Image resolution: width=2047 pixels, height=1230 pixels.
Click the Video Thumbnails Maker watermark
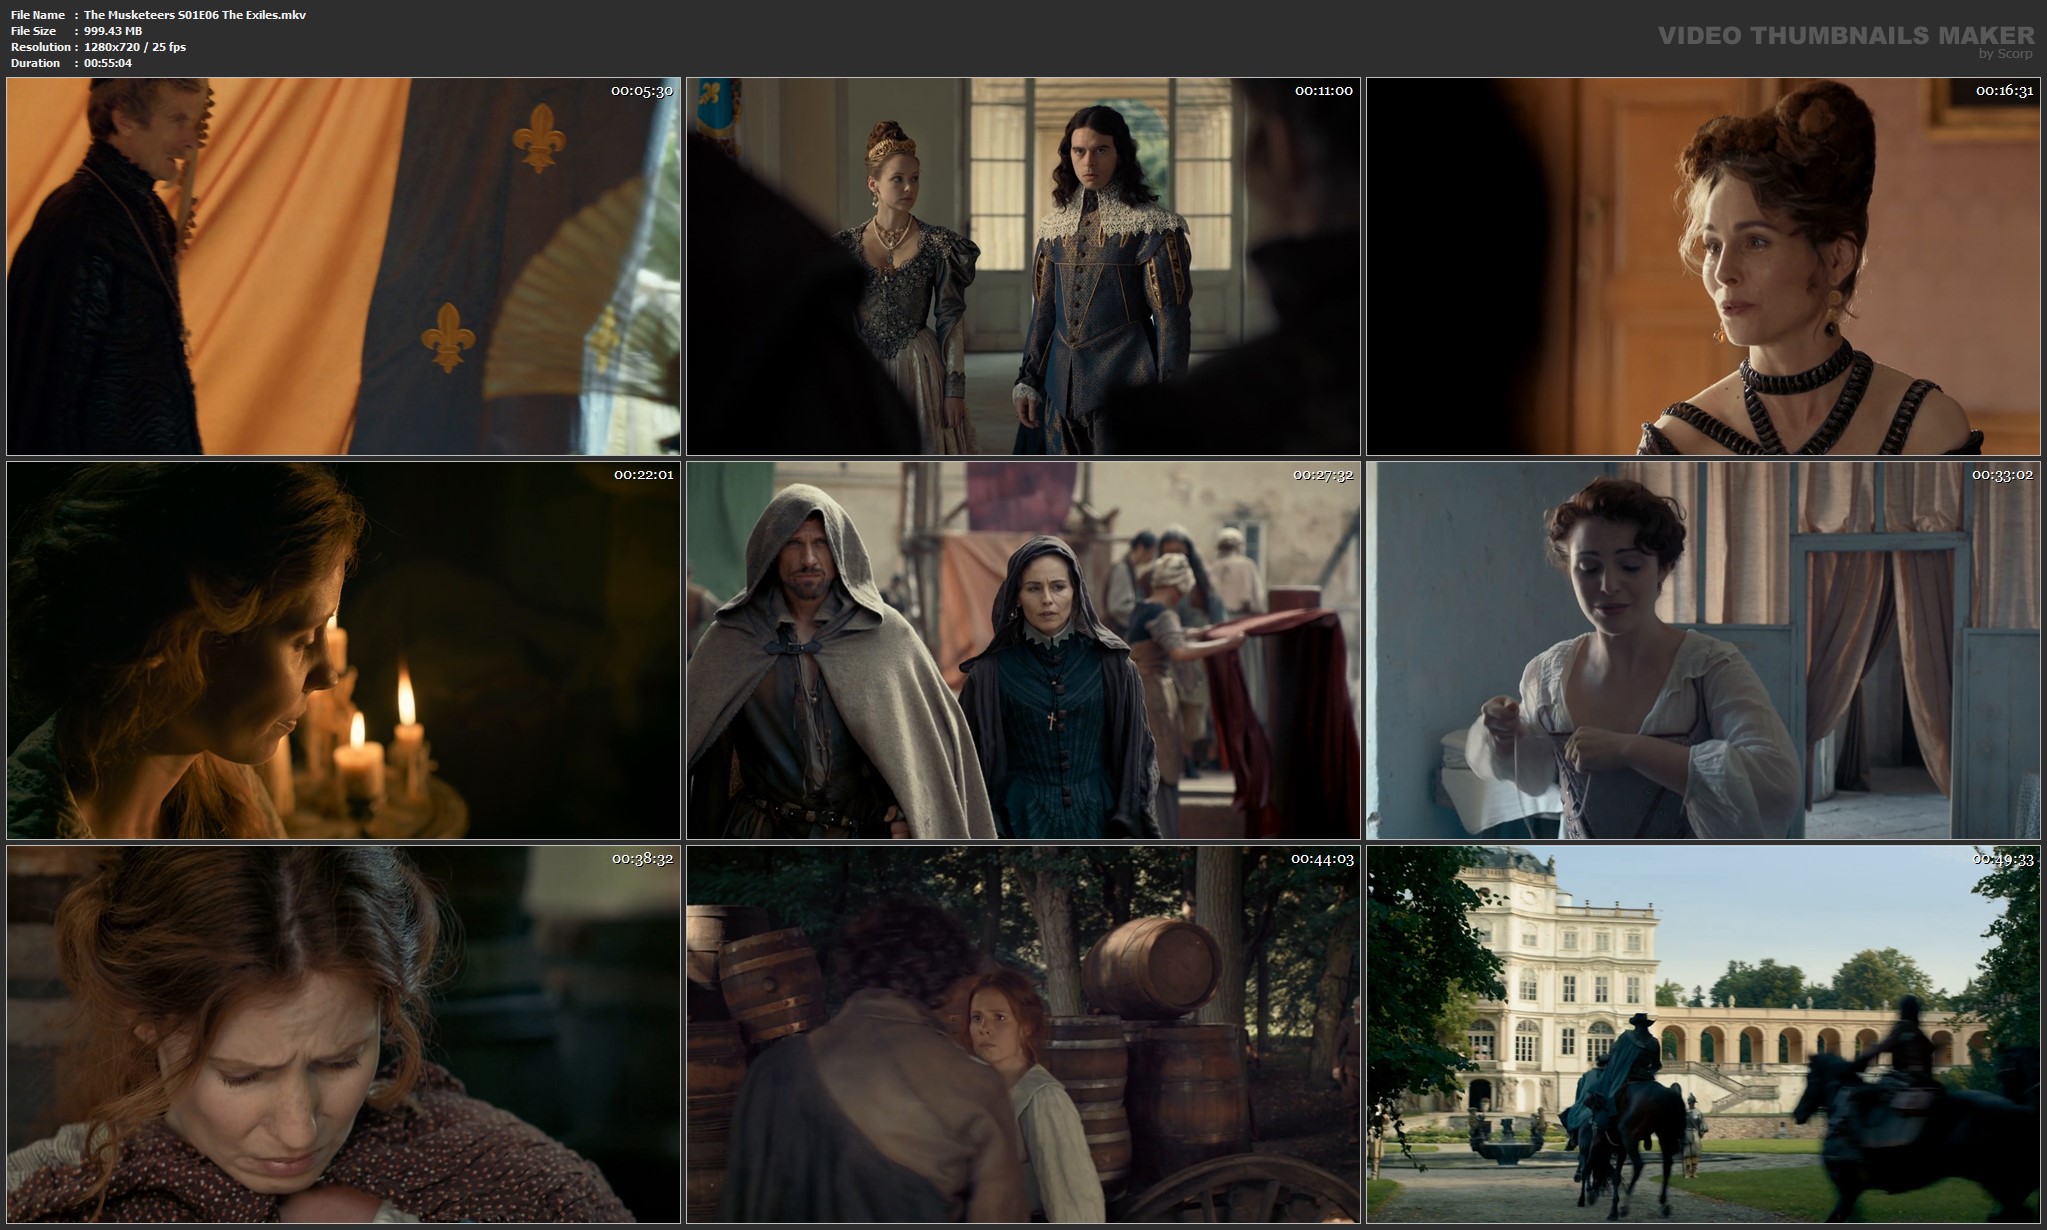click(x=1845, y=36)
